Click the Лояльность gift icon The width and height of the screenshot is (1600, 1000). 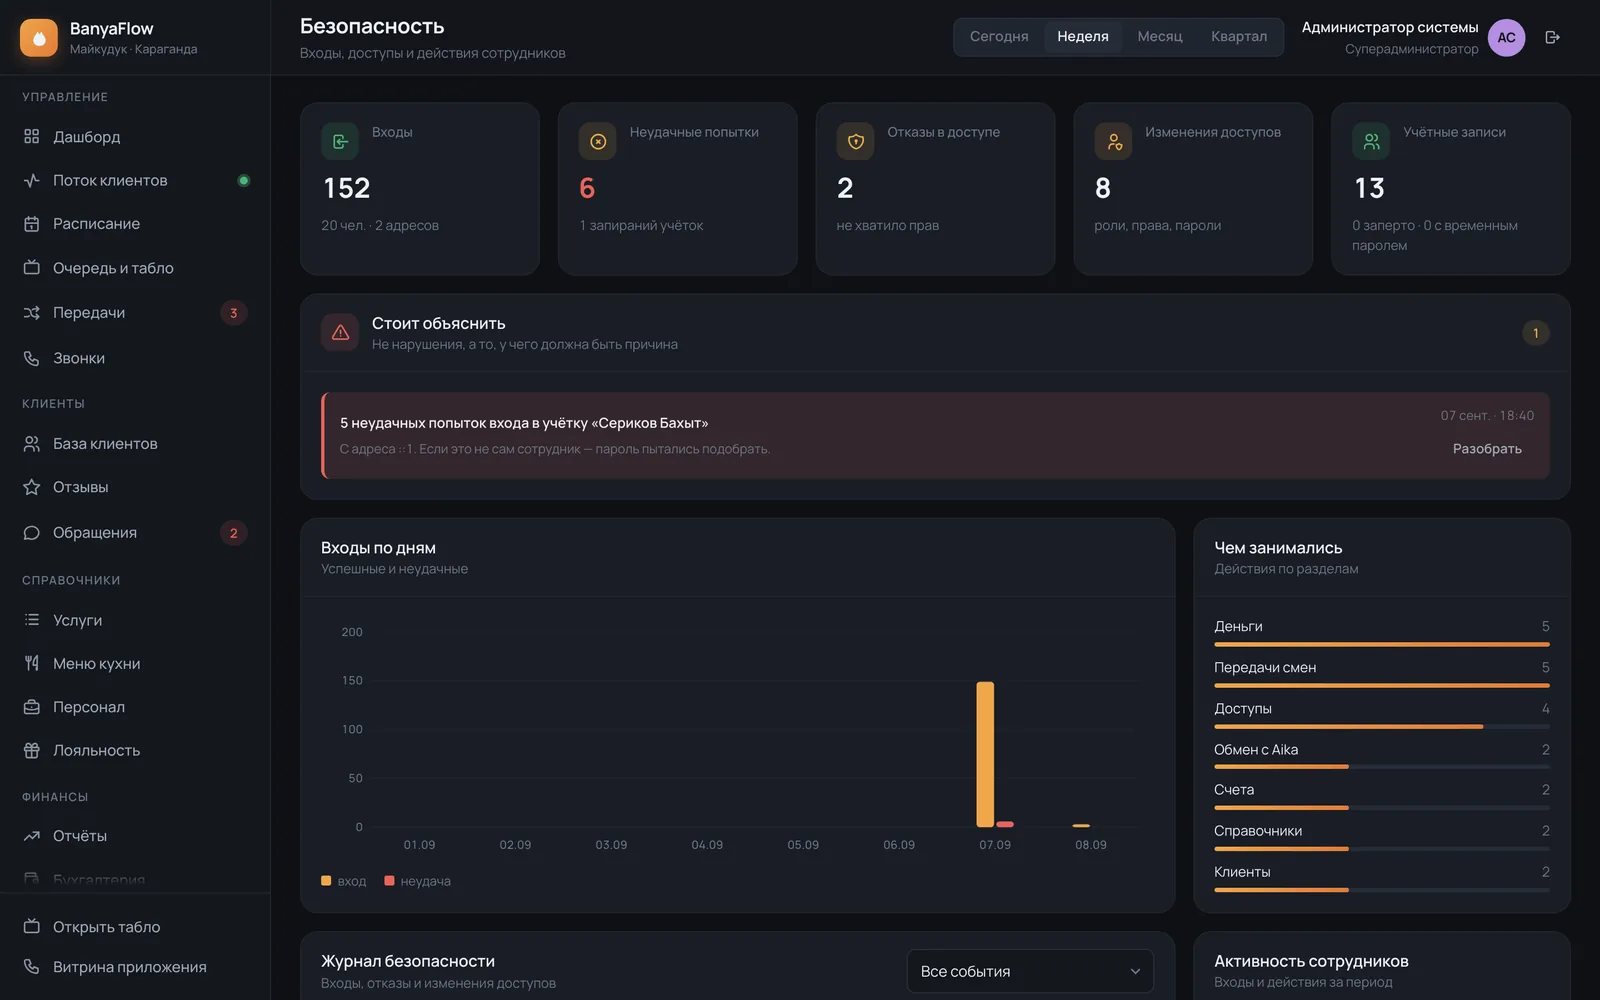click(x=32, y=750)
